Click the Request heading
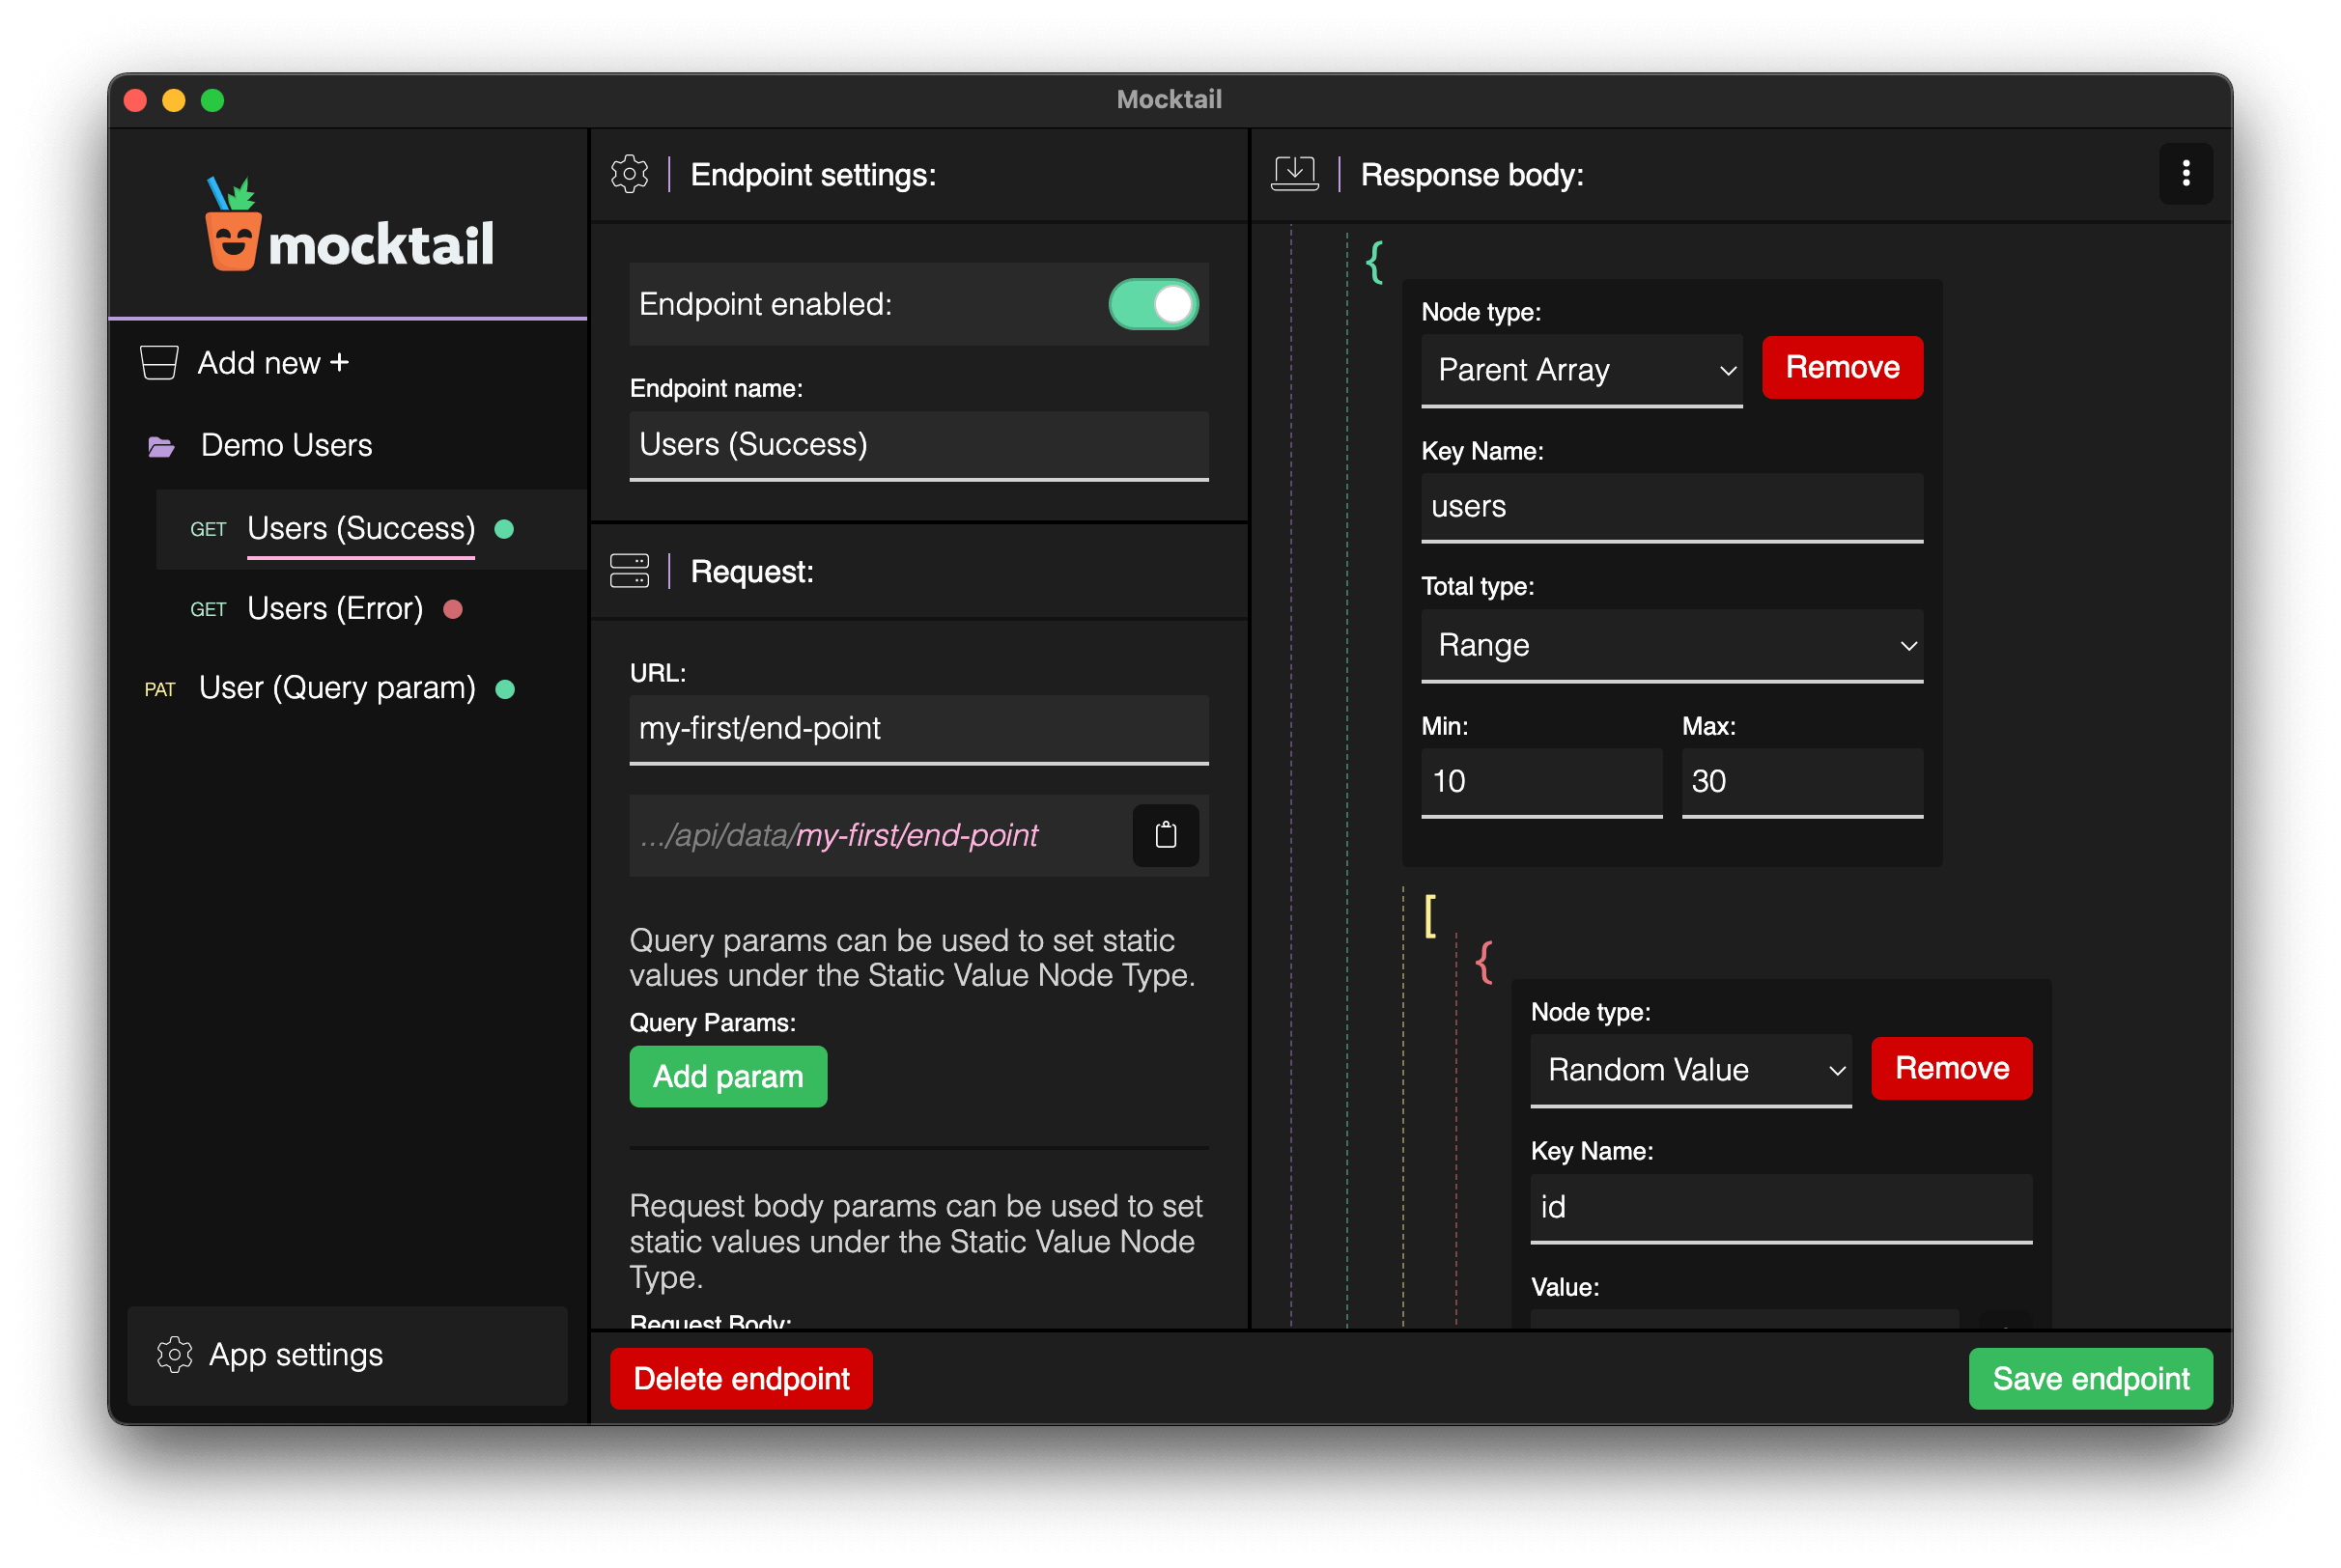Image resolution: width=2341 pixels, height=1568 pixels. point(752,572)
